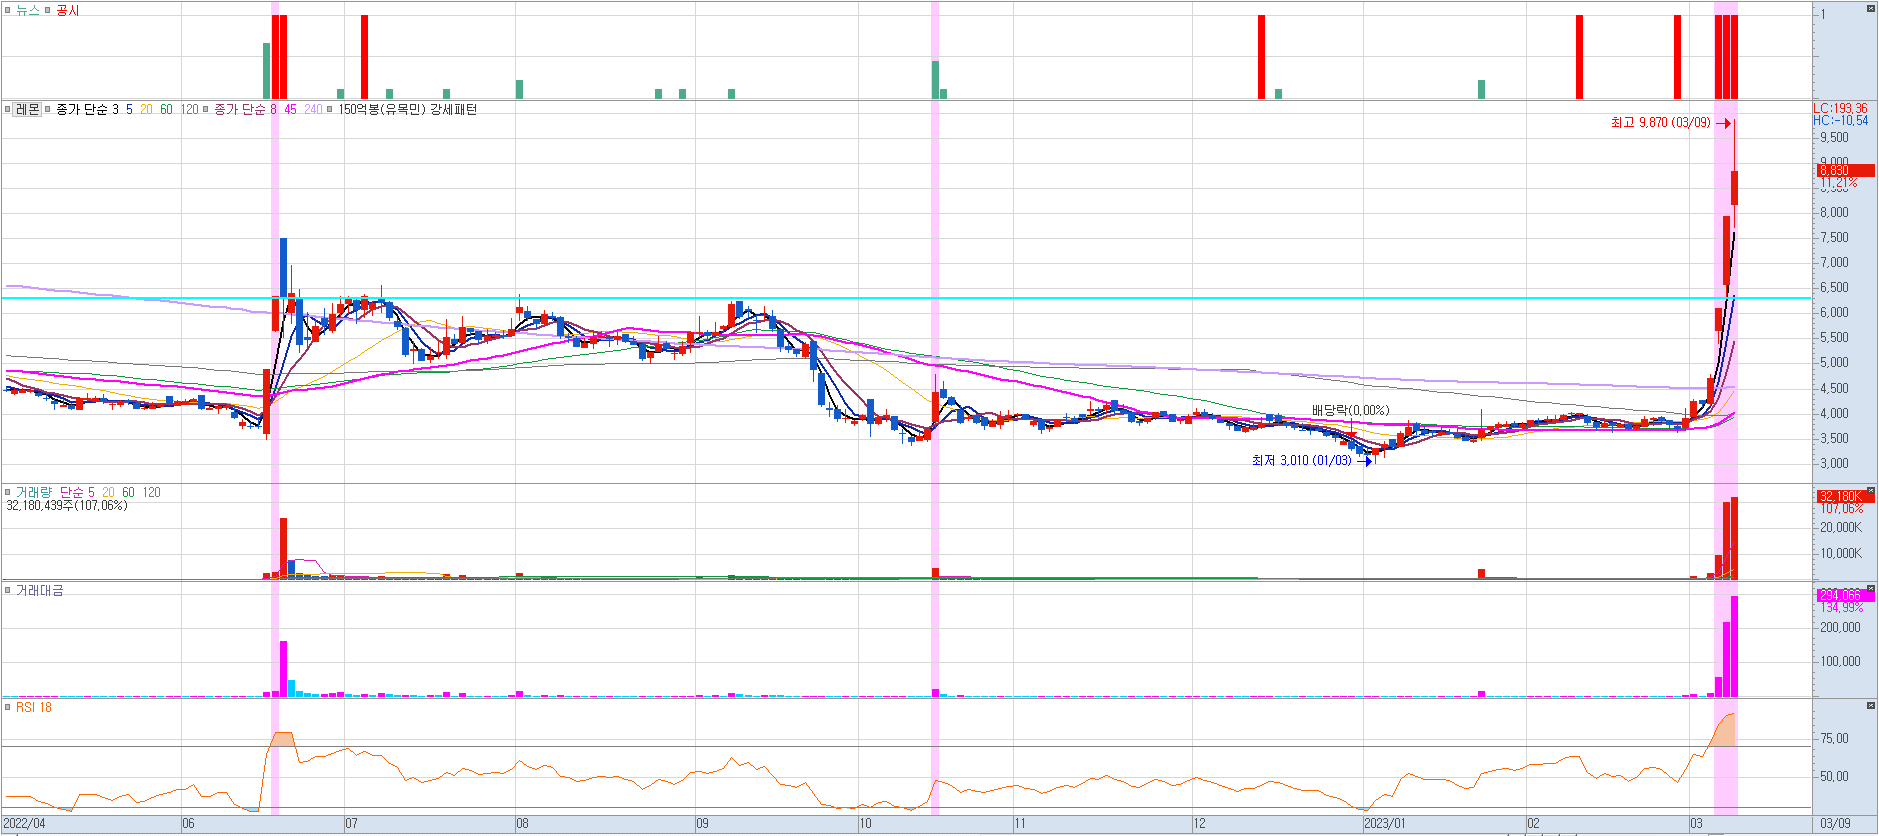Select the RSI 18 indicator label

(x=34, y=707)
